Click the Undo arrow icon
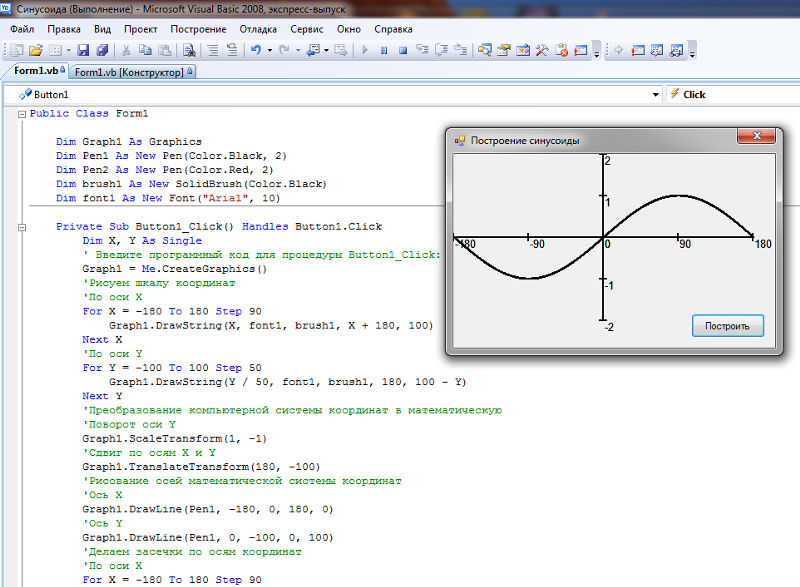Image resolution: width=800 pixels, height=587 pixels. coord(256,50)
